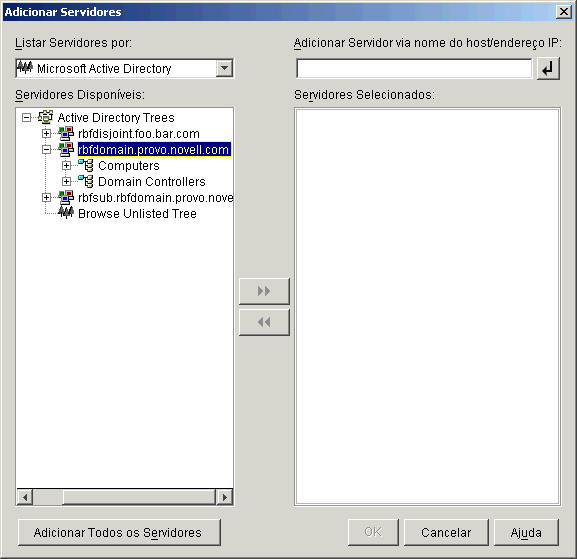Expand the rbfdisjoint.foo.bar.com node
Viewport: 577px width, 559px height.
[x=46, y=134]
